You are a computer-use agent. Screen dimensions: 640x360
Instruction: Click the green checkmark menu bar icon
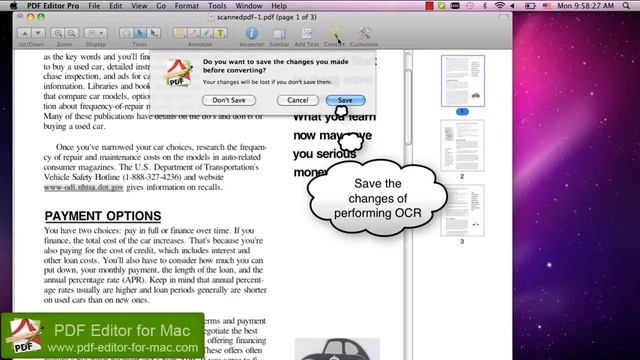click(x=441, y=6)
